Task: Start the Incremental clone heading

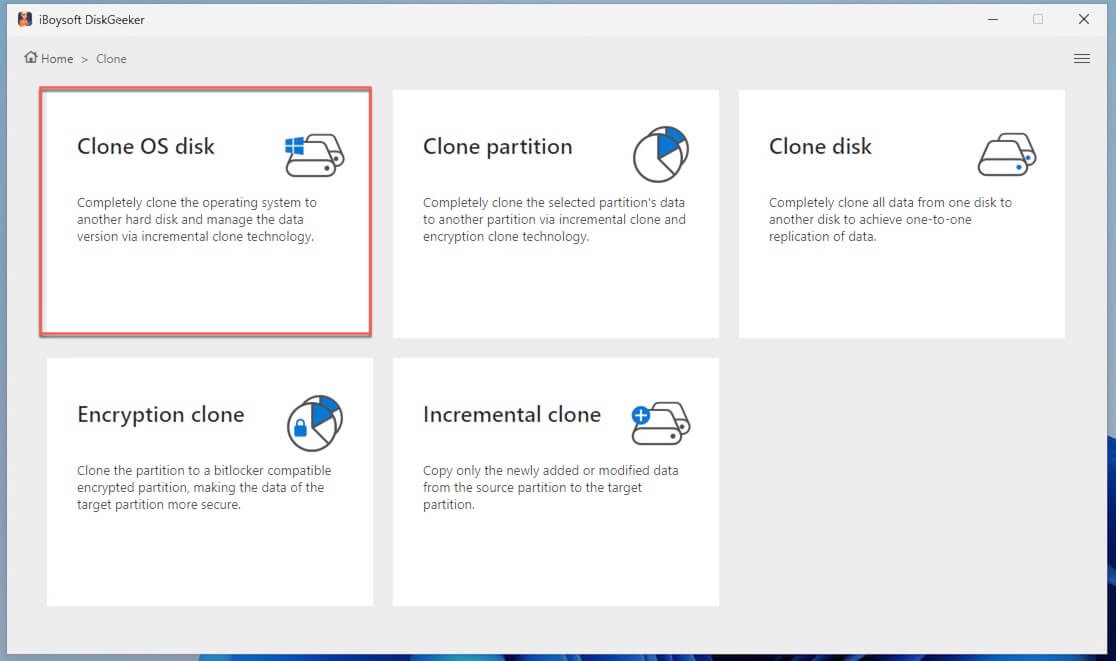Action: (511, 414)
